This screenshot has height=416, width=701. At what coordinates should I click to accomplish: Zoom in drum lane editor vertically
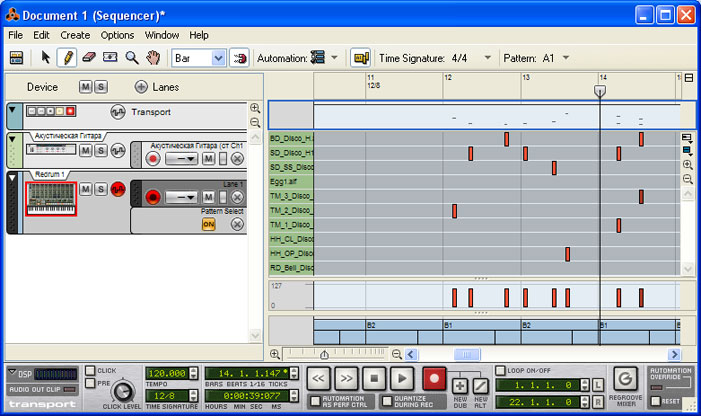coord(688,165)
